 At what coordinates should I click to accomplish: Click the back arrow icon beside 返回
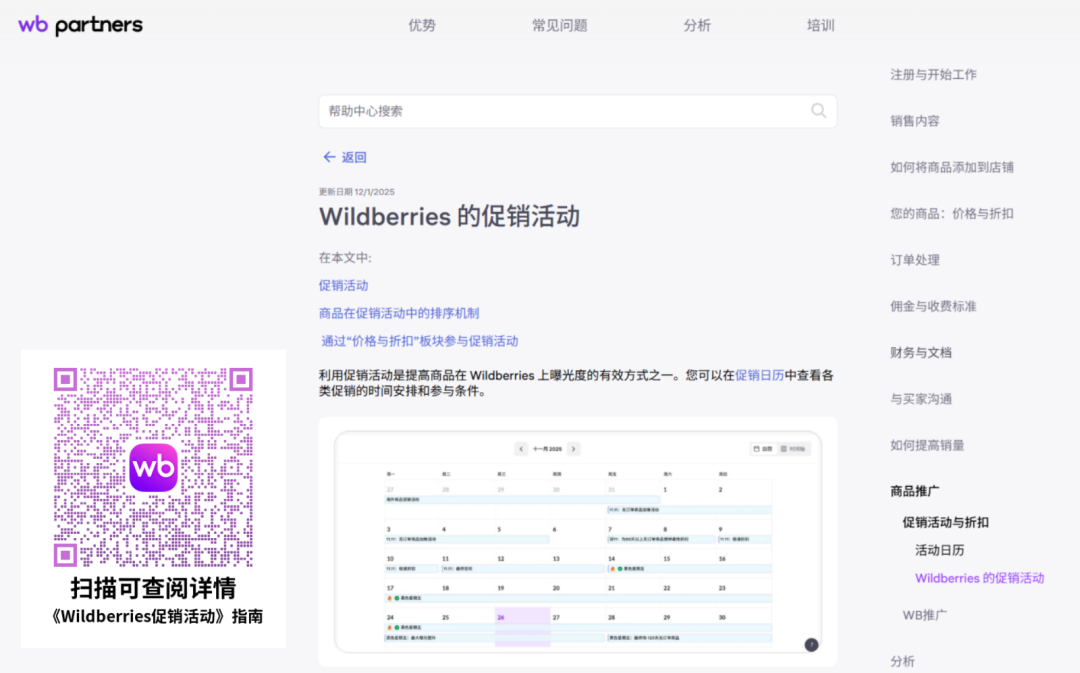pos(329,157)
